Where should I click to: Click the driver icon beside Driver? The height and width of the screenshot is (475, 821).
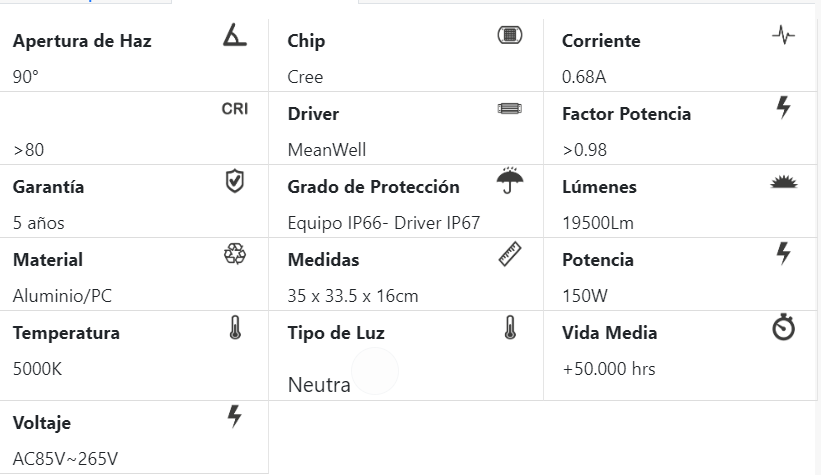tap(510, 108)
